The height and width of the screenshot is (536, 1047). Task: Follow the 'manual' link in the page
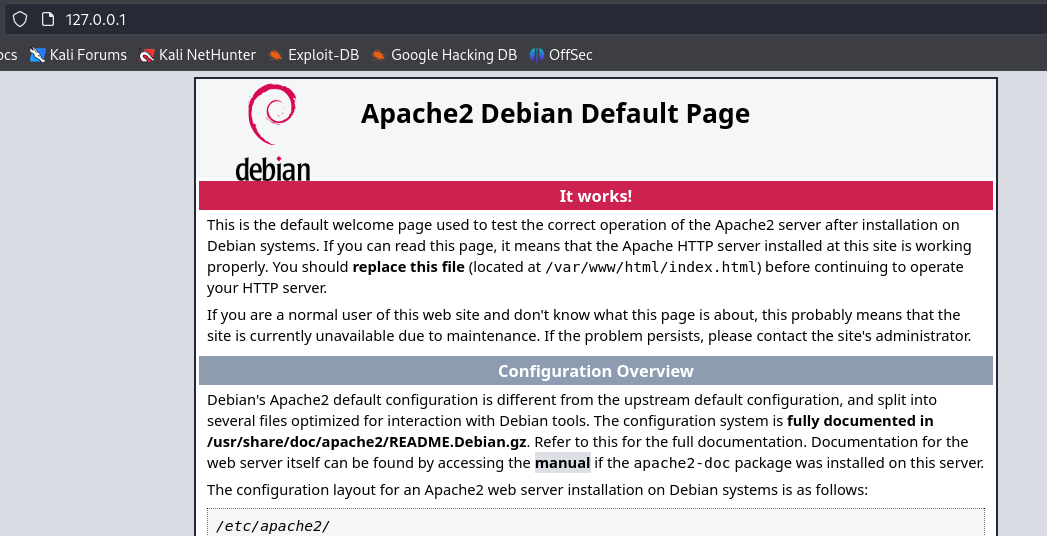tap(562, 463)
